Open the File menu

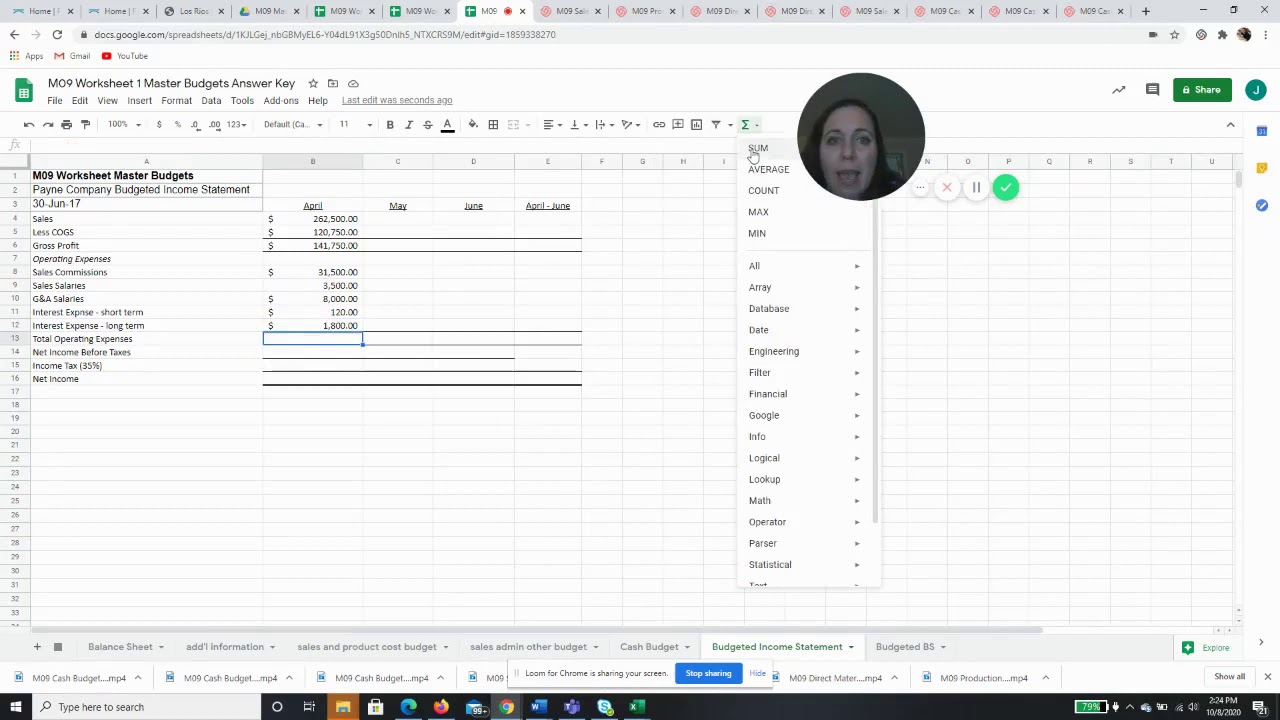55,100
